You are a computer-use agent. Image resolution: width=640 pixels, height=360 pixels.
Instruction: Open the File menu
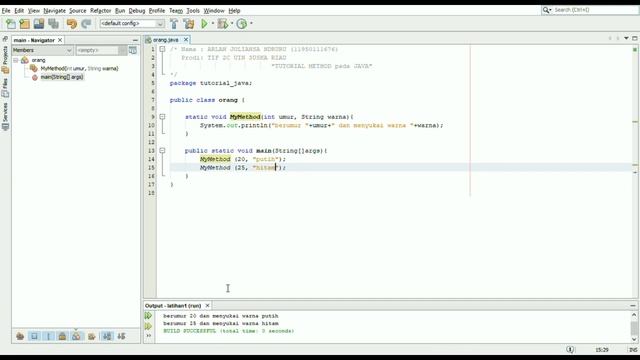(6, 11)
